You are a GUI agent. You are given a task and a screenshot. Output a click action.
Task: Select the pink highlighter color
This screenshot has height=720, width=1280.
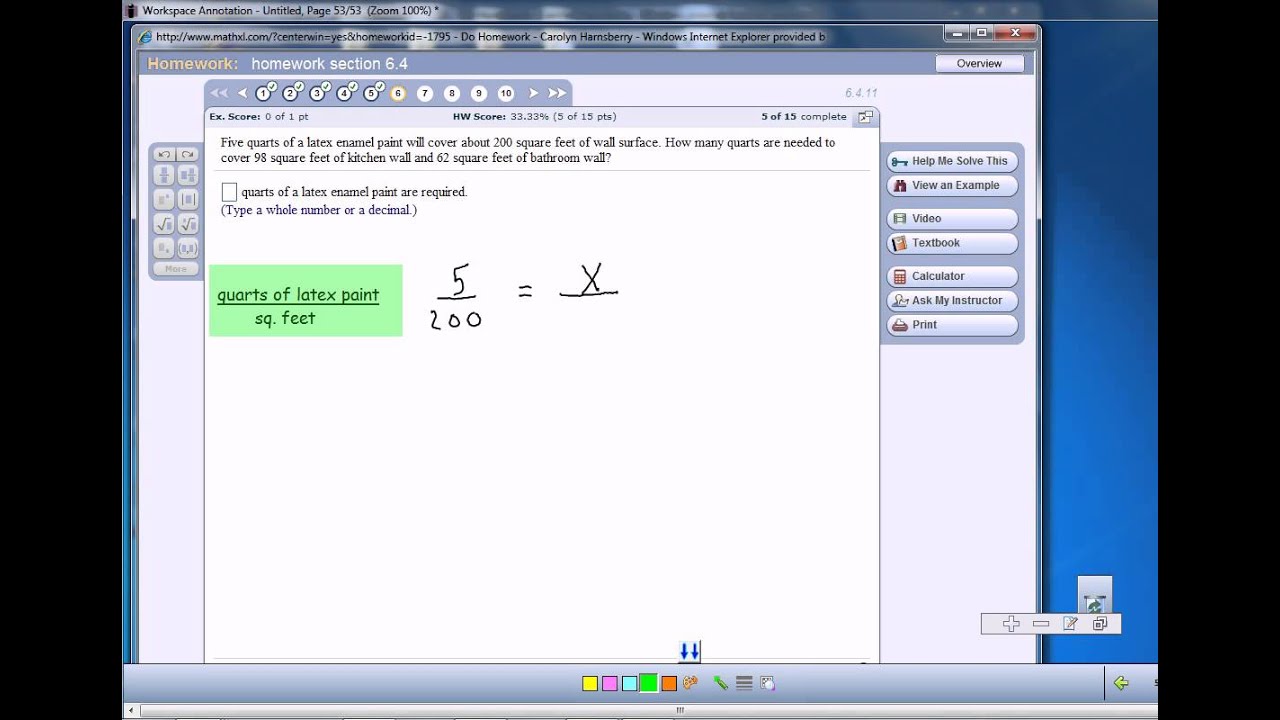[x=610, y=684]
